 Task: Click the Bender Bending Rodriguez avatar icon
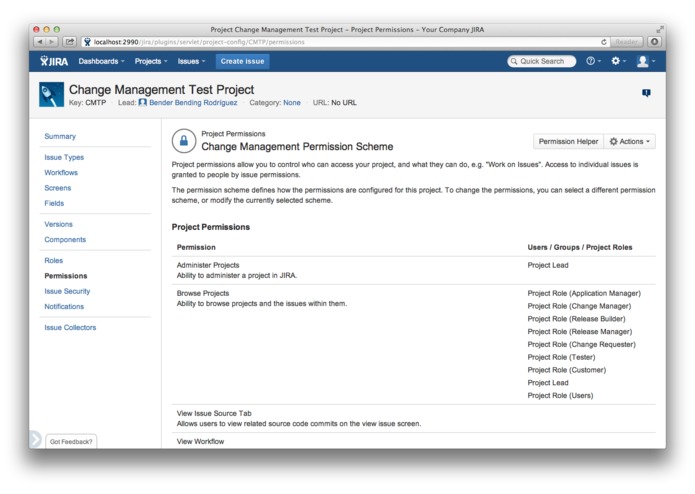tap(142, 102)
